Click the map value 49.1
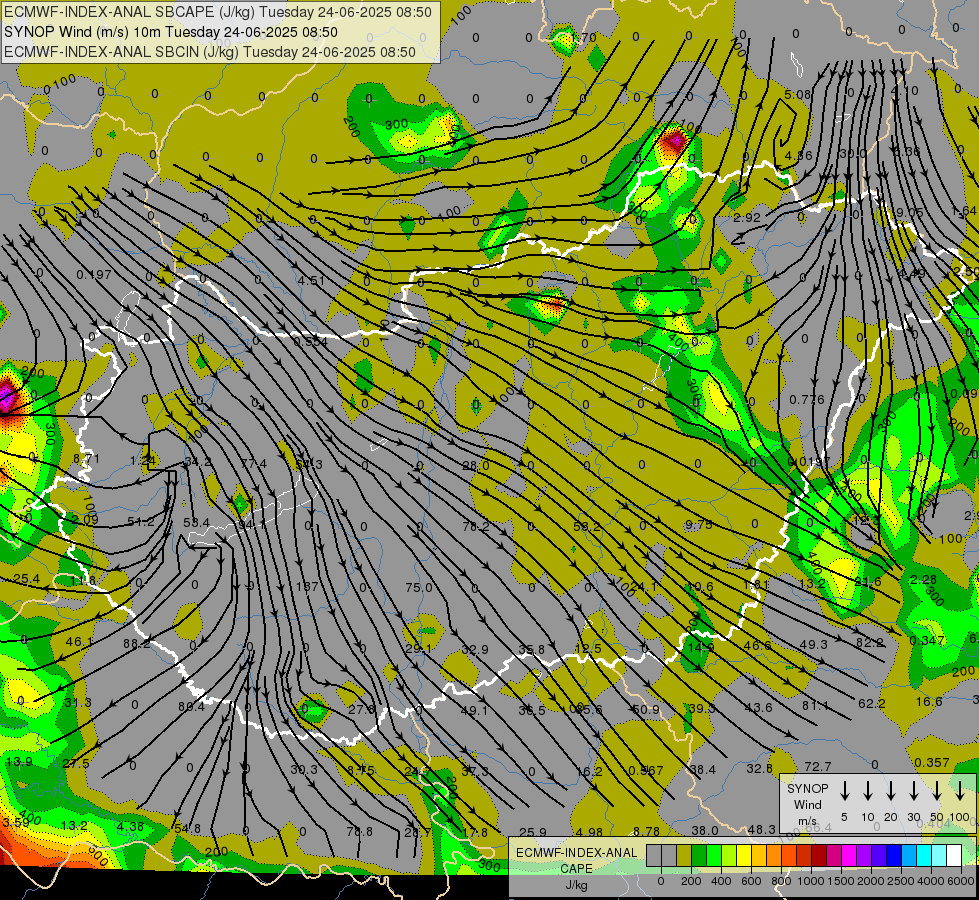979x900 pixels. 474,710
